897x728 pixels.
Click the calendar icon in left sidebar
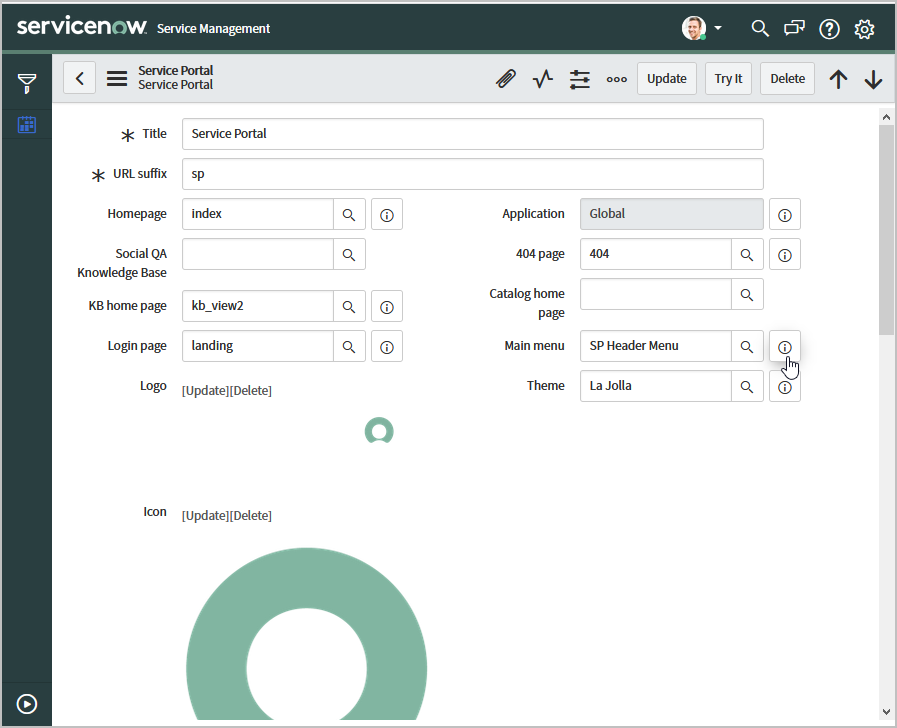pyautogui.click(x=27, y=125)
